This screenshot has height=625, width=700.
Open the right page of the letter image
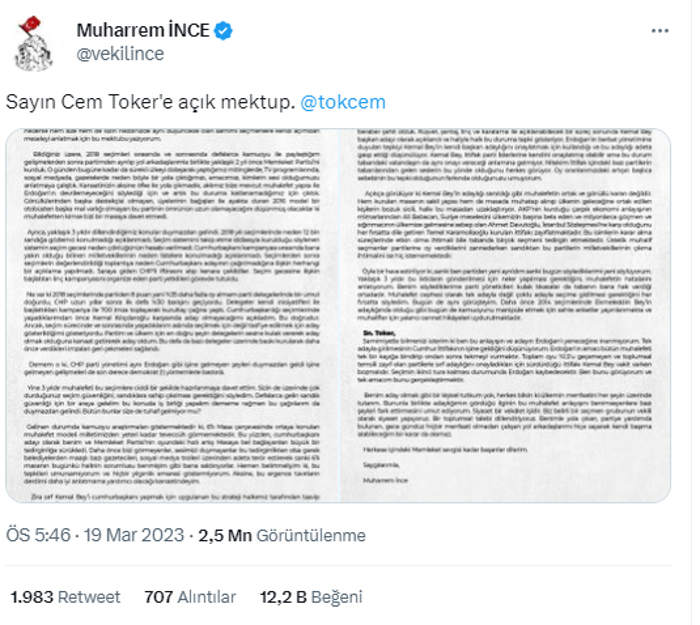coord(505,315)
